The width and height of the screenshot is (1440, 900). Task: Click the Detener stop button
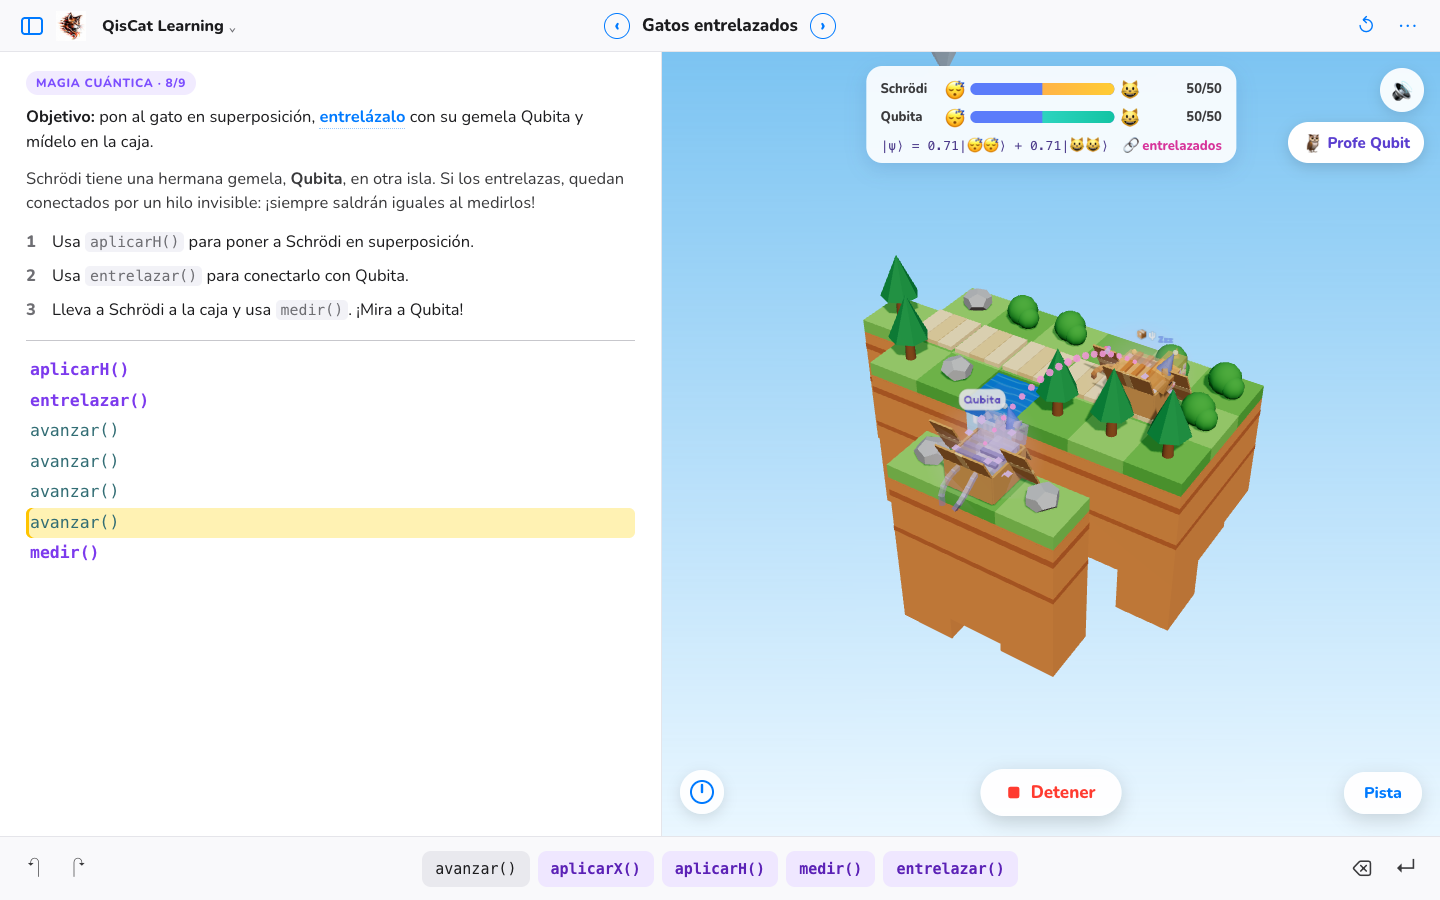pos(1051,792)
